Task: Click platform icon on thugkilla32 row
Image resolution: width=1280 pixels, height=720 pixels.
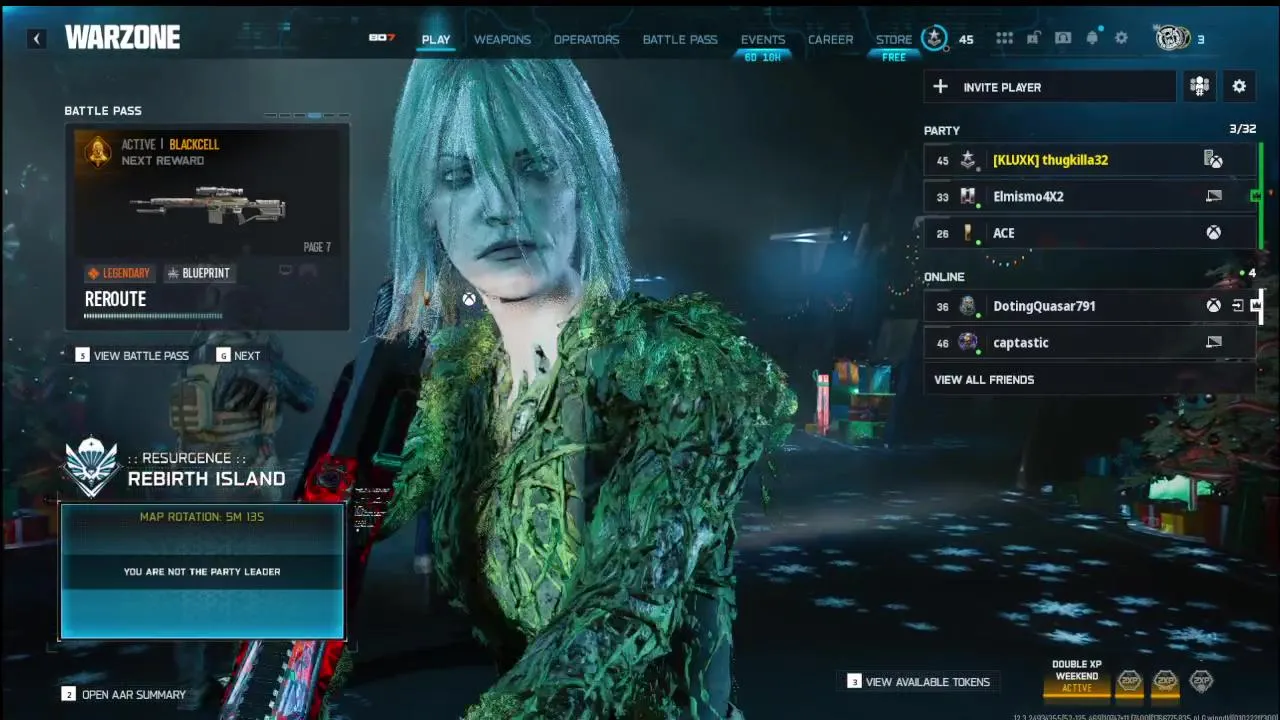Action: point(1213,160)
